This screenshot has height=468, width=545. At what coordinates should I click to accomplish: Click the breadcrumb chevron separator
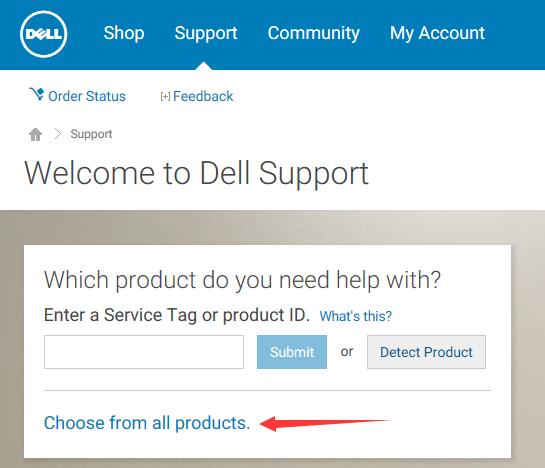tap(58, 134)
